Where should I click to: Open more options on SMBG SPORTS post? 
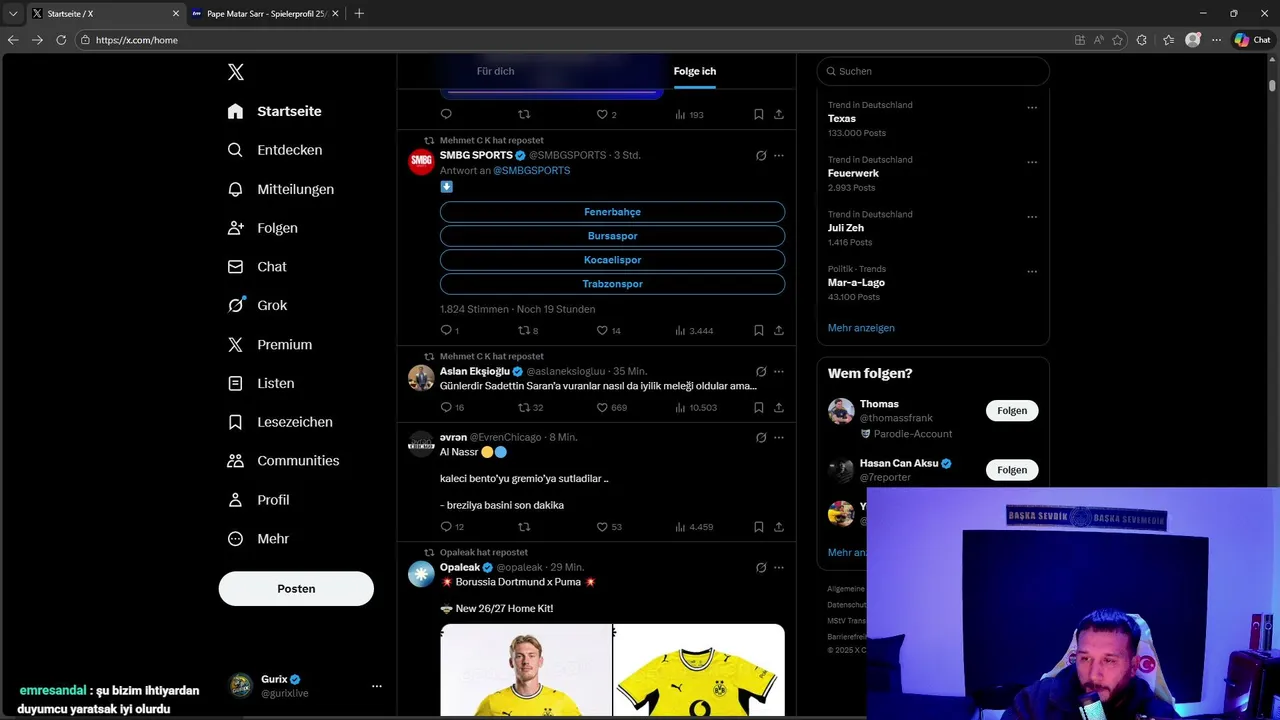[779, 156]
